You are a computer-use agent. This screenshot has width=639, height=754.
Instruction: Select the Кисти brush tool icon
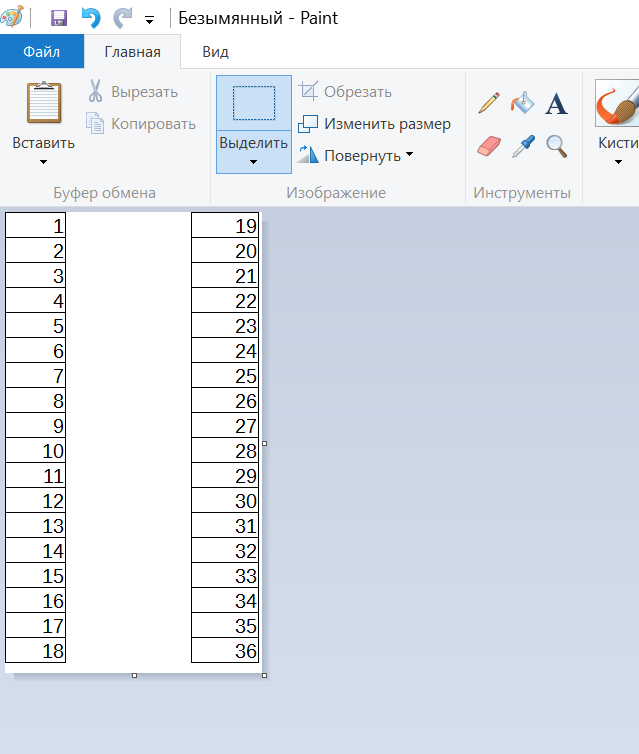pyautogui.click(x=617, y=103)
